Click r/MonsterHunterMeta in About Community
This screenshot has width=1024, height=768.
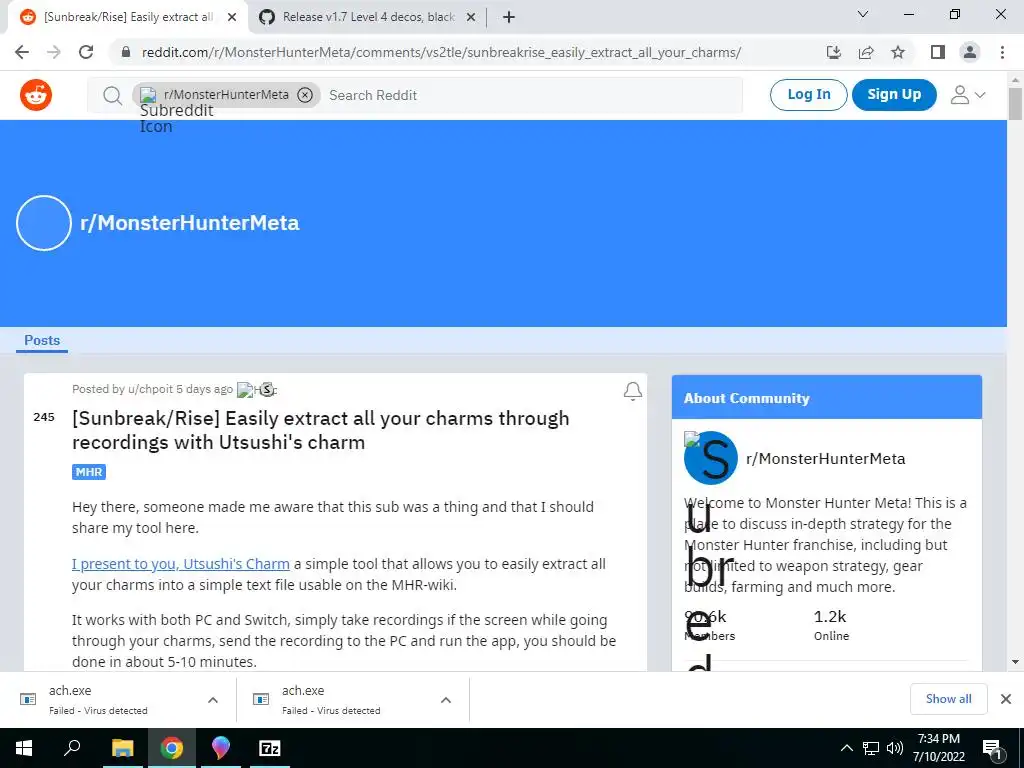[825, 458]
